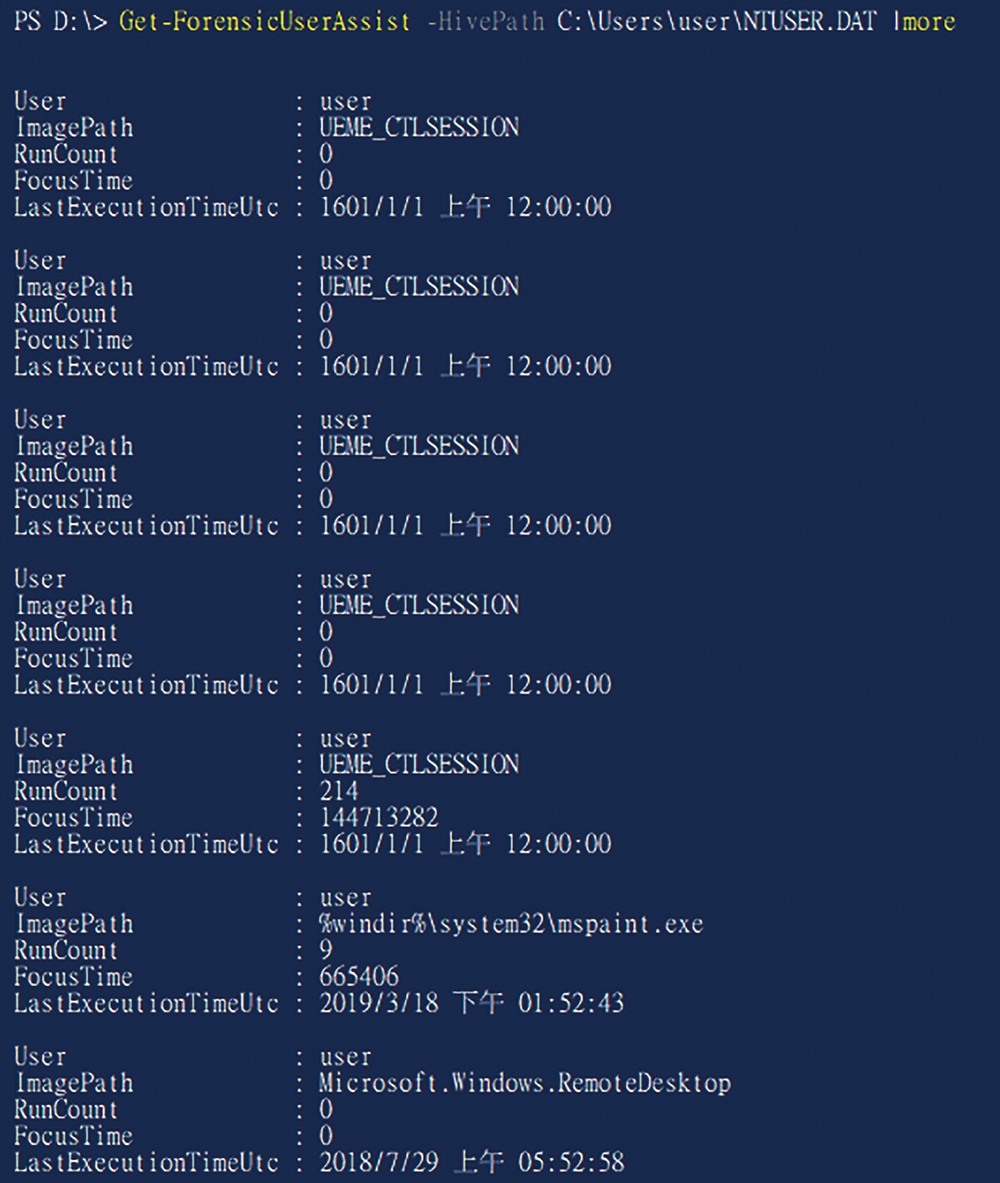Click the third UEME_CTLSESSION ImagePath value
This screenshot has height=1183, width=1000.
[419, 445]
